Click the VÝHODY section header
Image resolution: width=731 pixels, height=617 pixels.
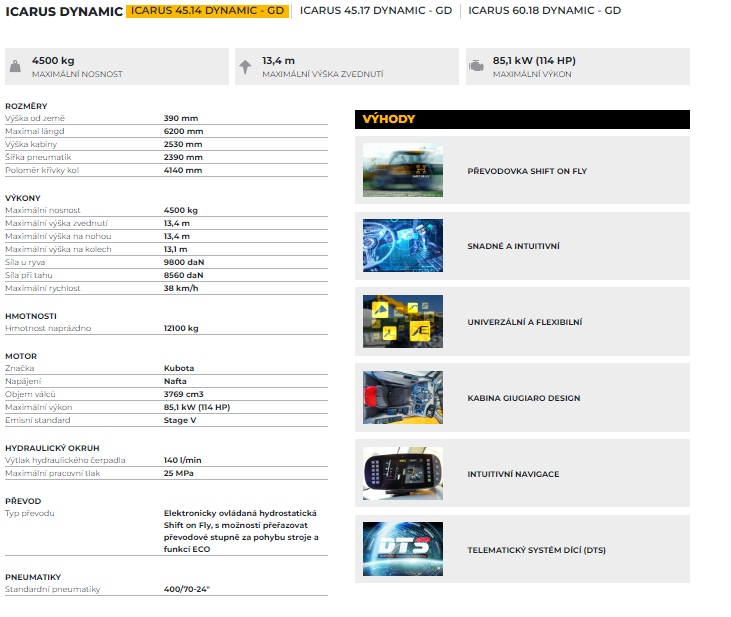point(522,119)
